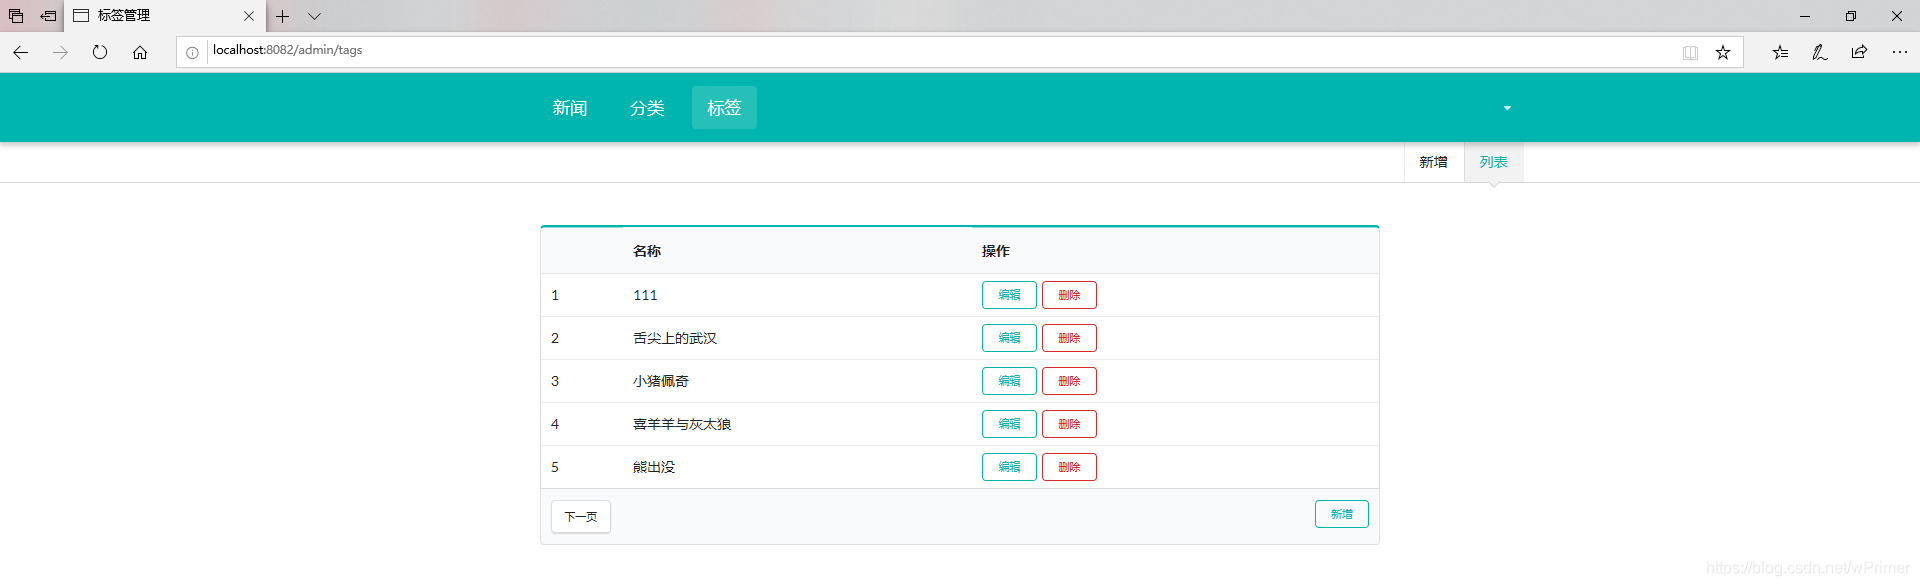
Task: Open reading view icon
Action: [1690, 53]
